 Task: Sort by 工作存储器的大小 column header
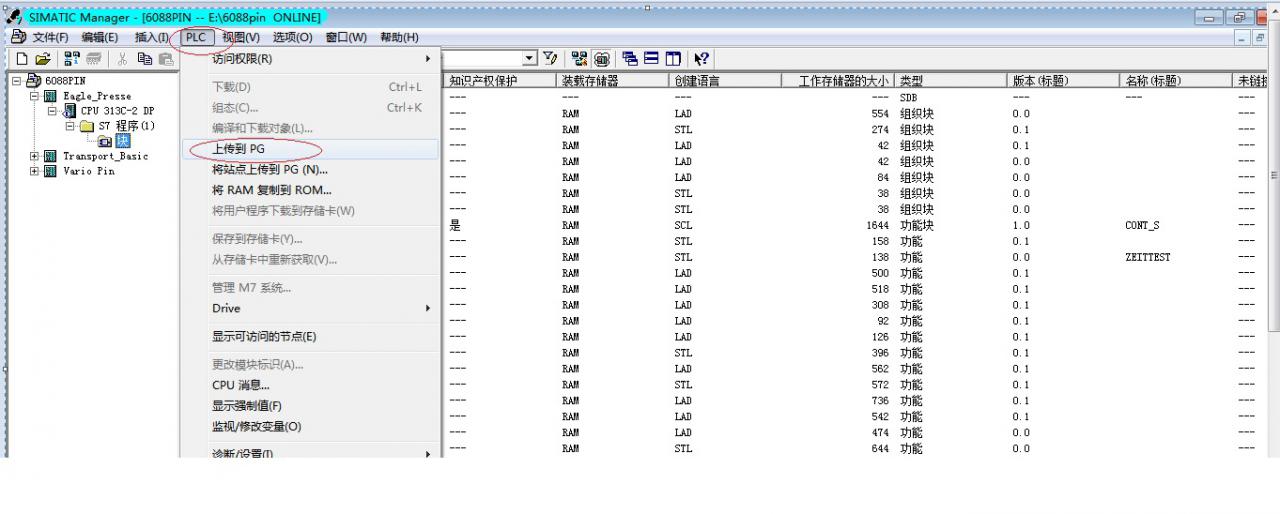(838, 81)
